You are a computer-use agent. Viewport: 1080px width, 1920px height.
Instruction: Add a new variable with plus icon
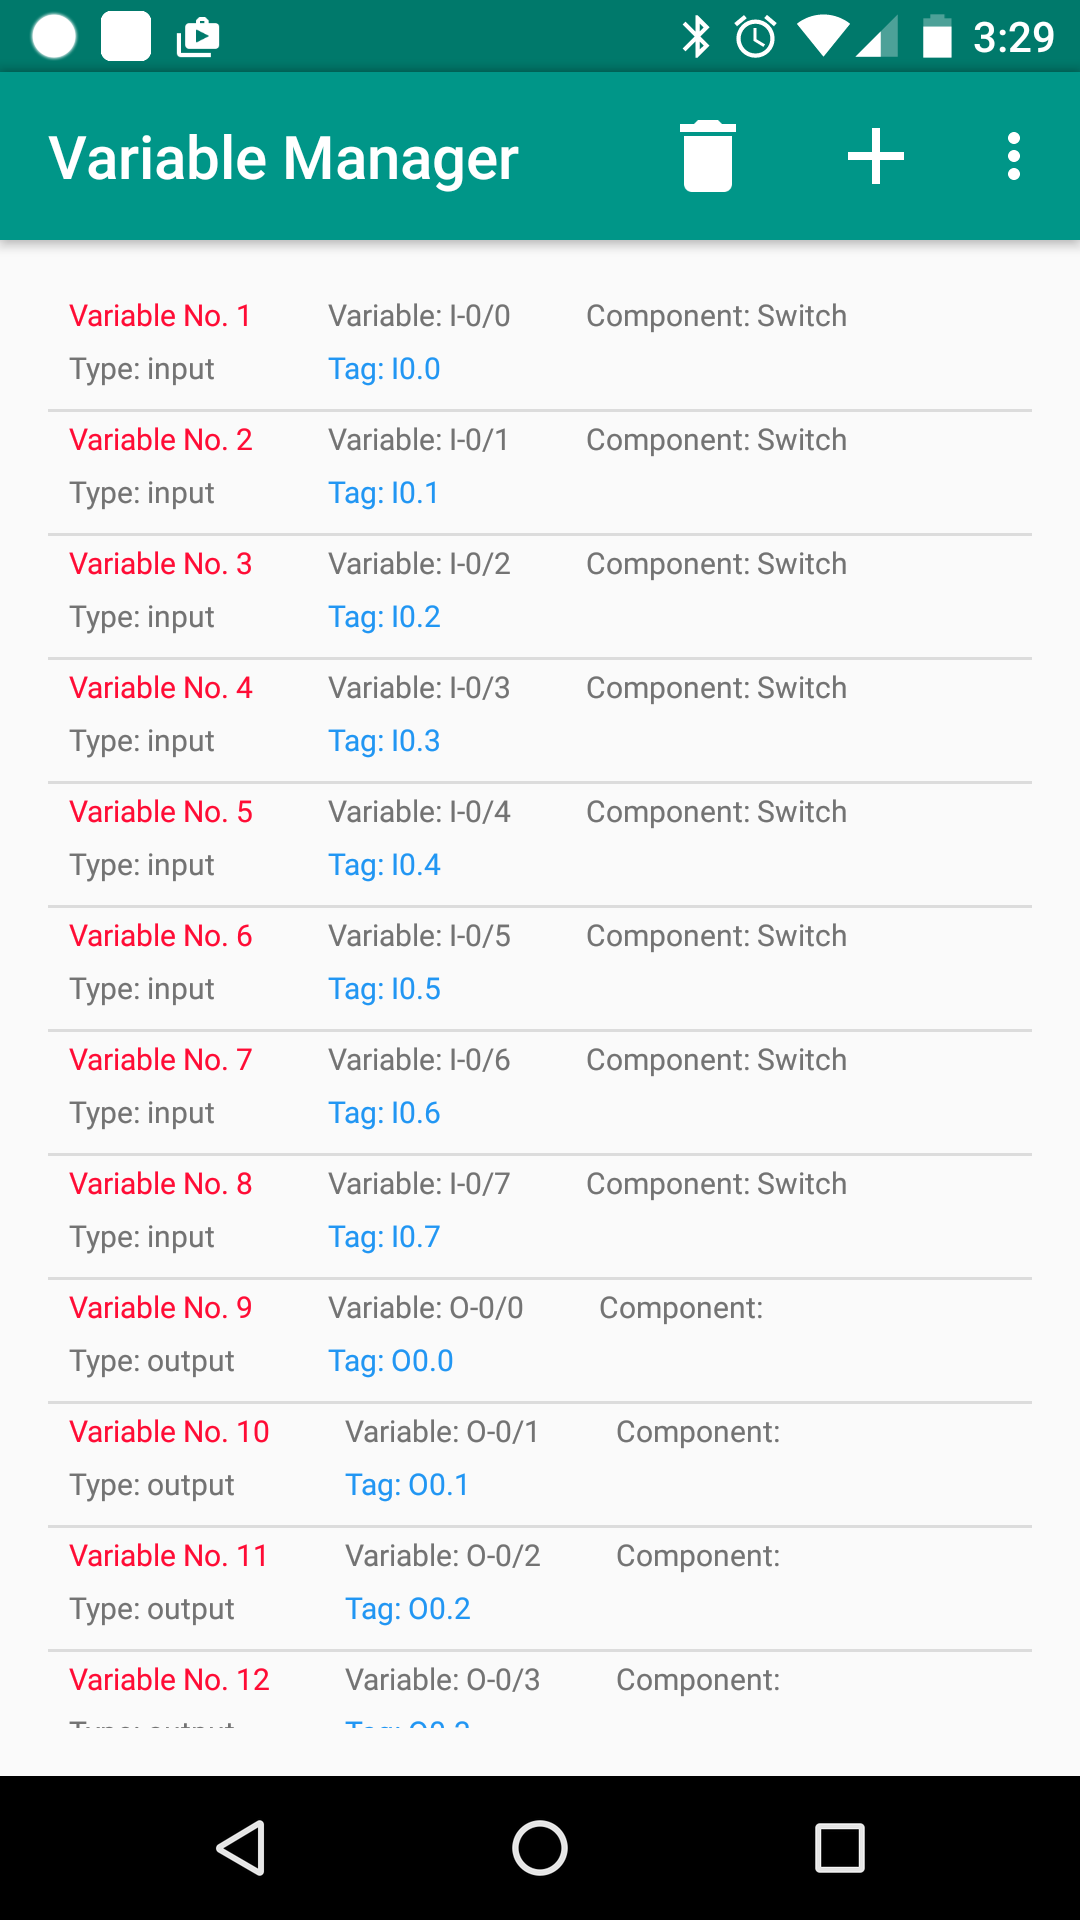coord(875,156)
